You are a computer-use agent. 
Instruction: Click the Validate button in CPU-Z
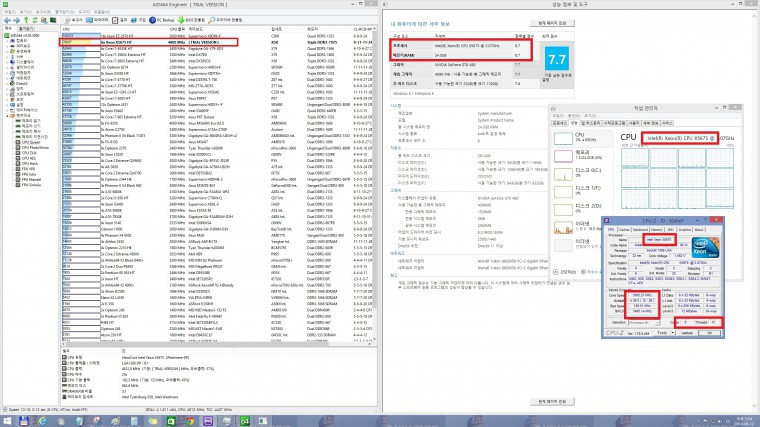(687, 333)
